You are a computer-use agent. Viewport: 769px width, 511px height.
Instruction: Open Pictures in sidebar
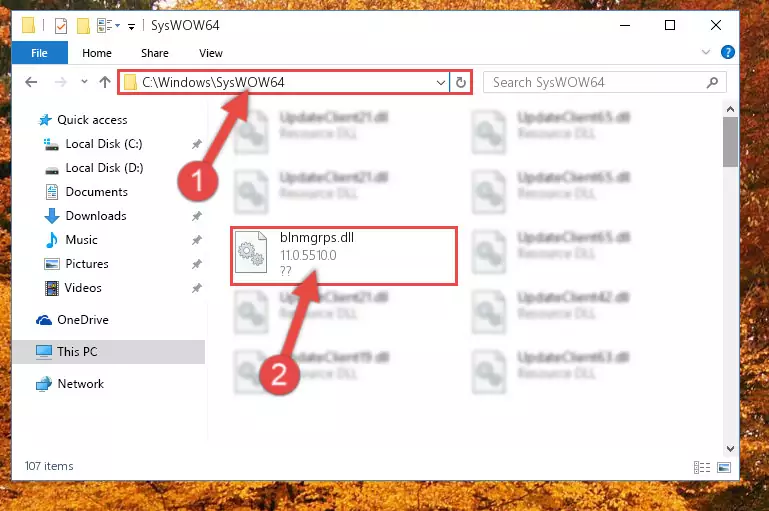tap(87, 264)
